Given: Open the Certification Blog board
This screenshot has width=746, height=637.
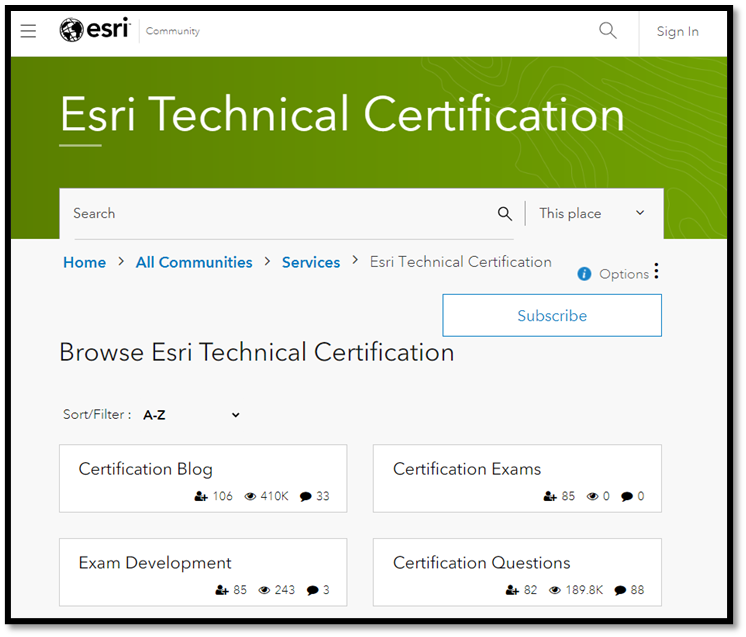Looking at the screenshot, I should pos(146,469).
